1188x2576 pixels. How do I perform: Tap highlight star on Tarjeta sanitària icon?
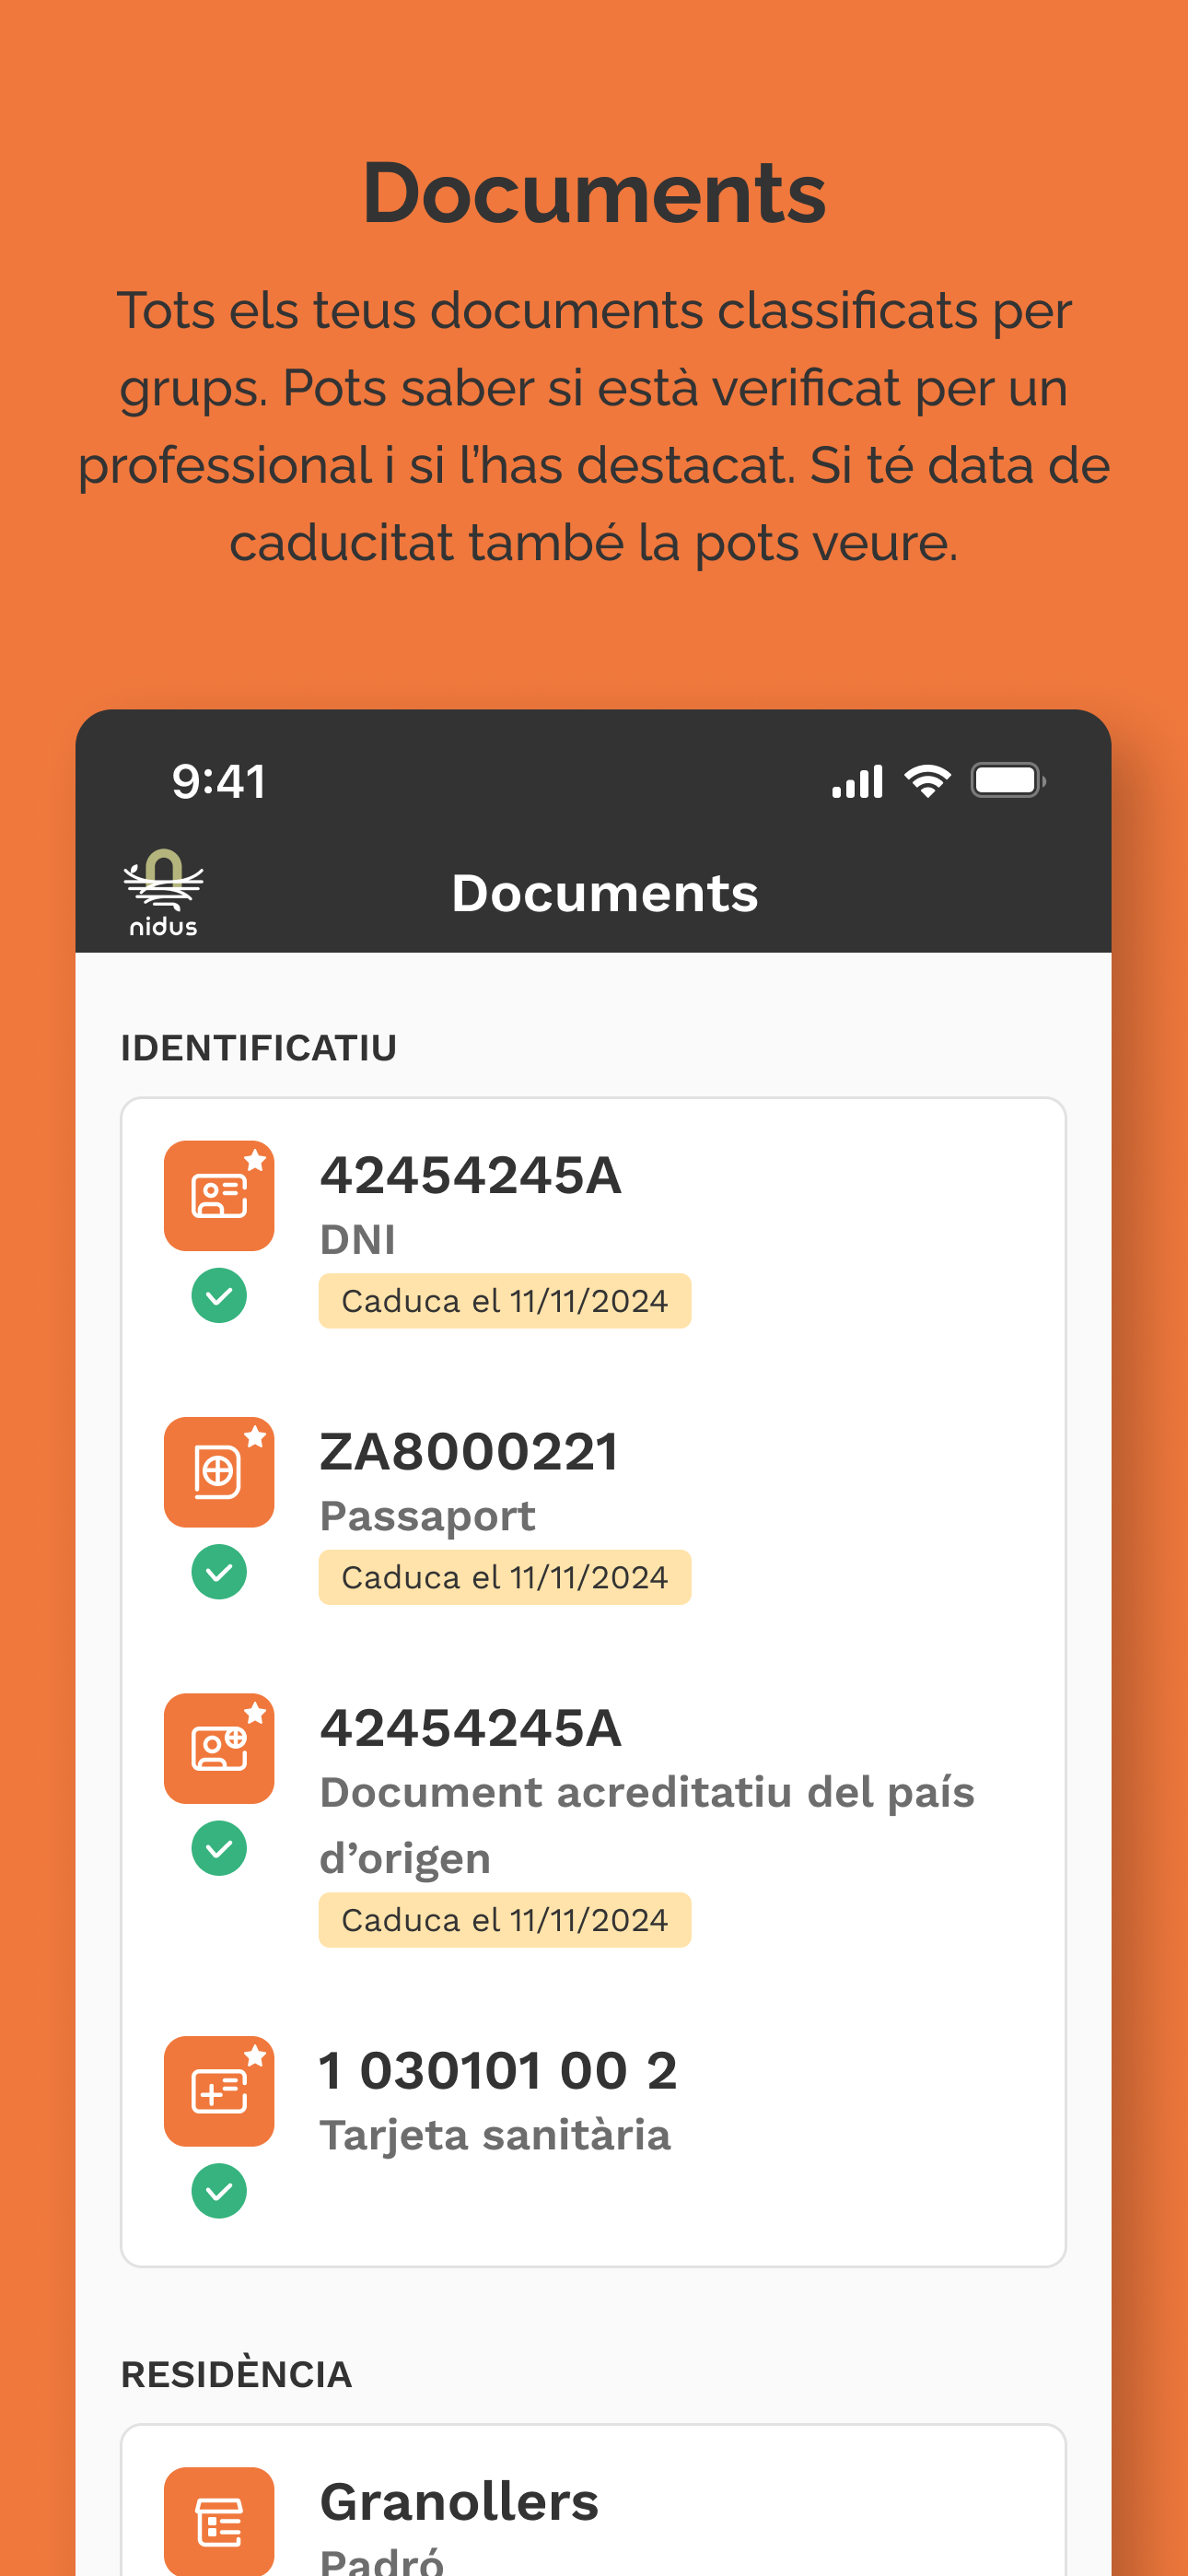pos(256,2055)
